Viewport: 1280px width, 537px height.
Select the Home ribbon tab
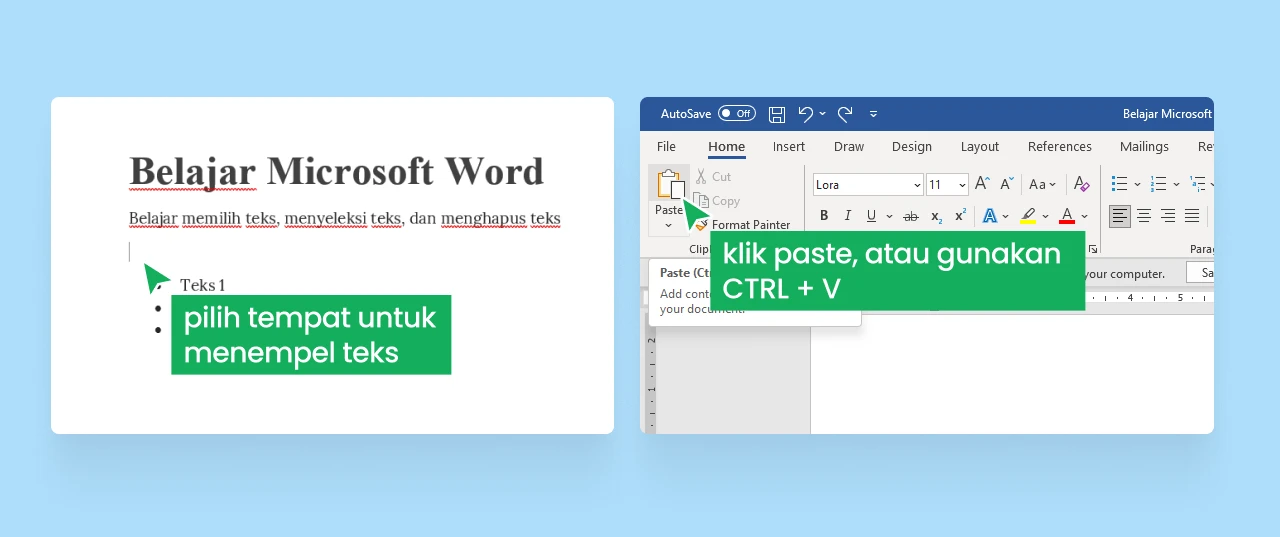(726, 146)
